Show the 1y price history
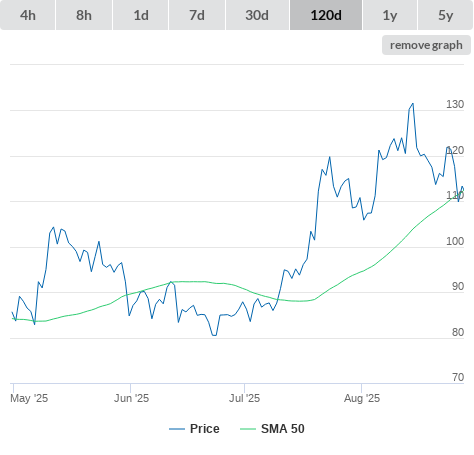Image resolution: width=474 pixels, height=455 pixels. [390, 15]
